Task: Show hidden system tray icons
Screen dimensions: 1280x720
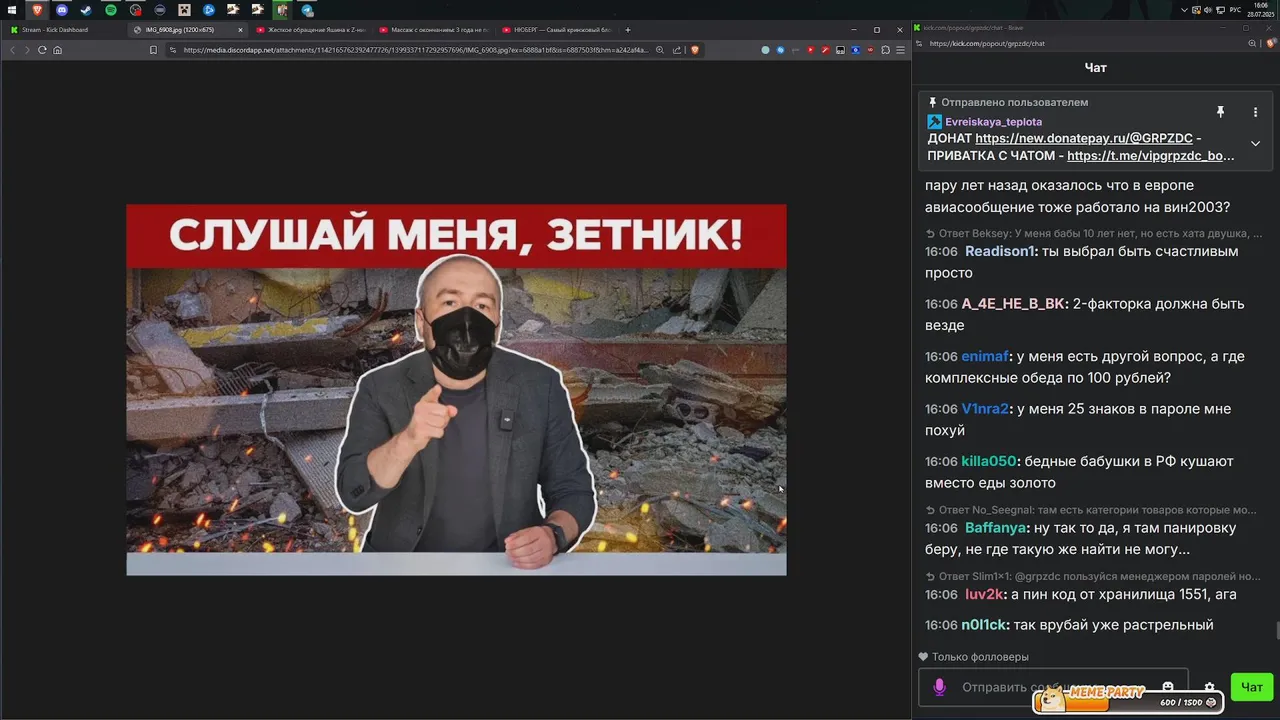Action: [x=1185, y=10]
